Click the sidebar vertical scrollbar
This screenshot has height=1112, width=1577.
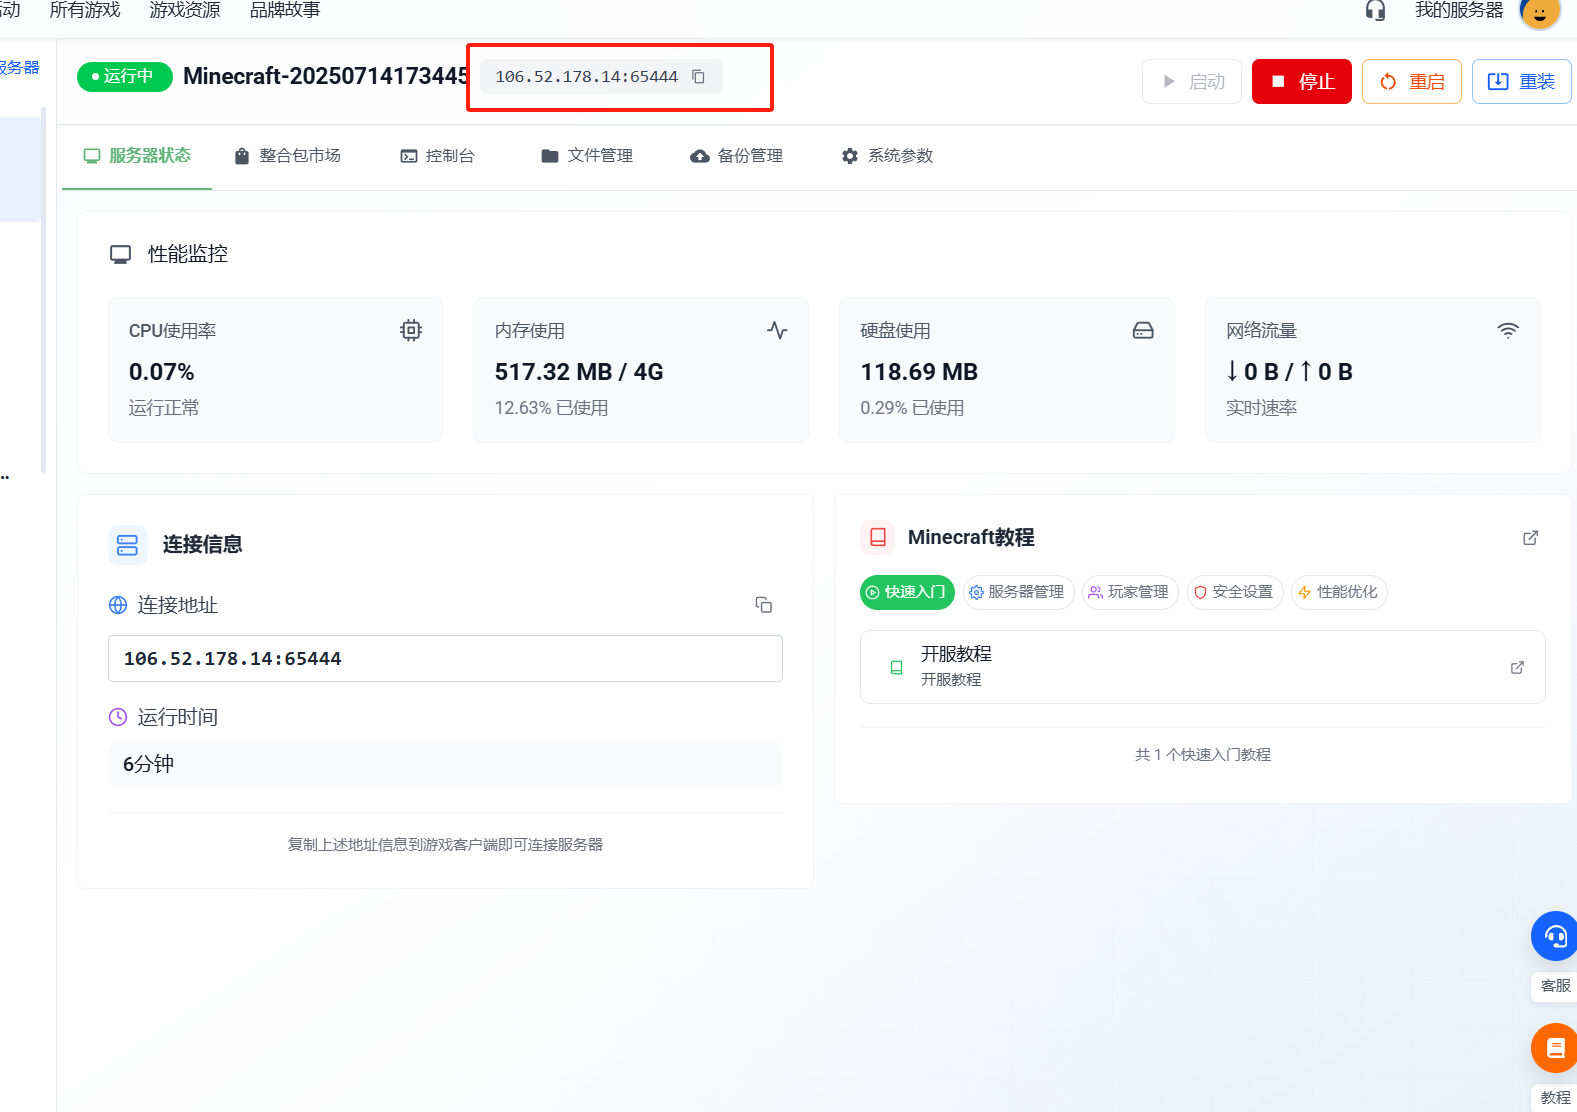[43, 290]
